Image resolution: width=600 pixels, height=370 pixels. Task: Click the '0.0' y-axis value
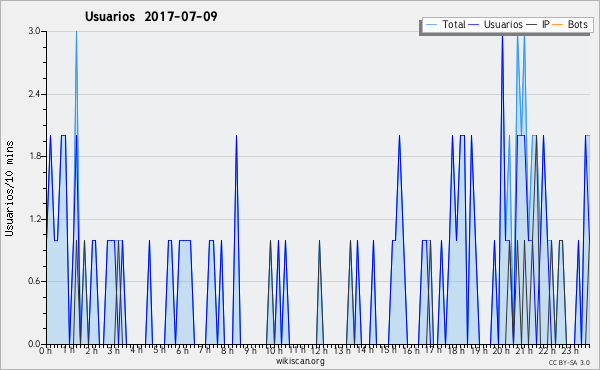point(34,344)
